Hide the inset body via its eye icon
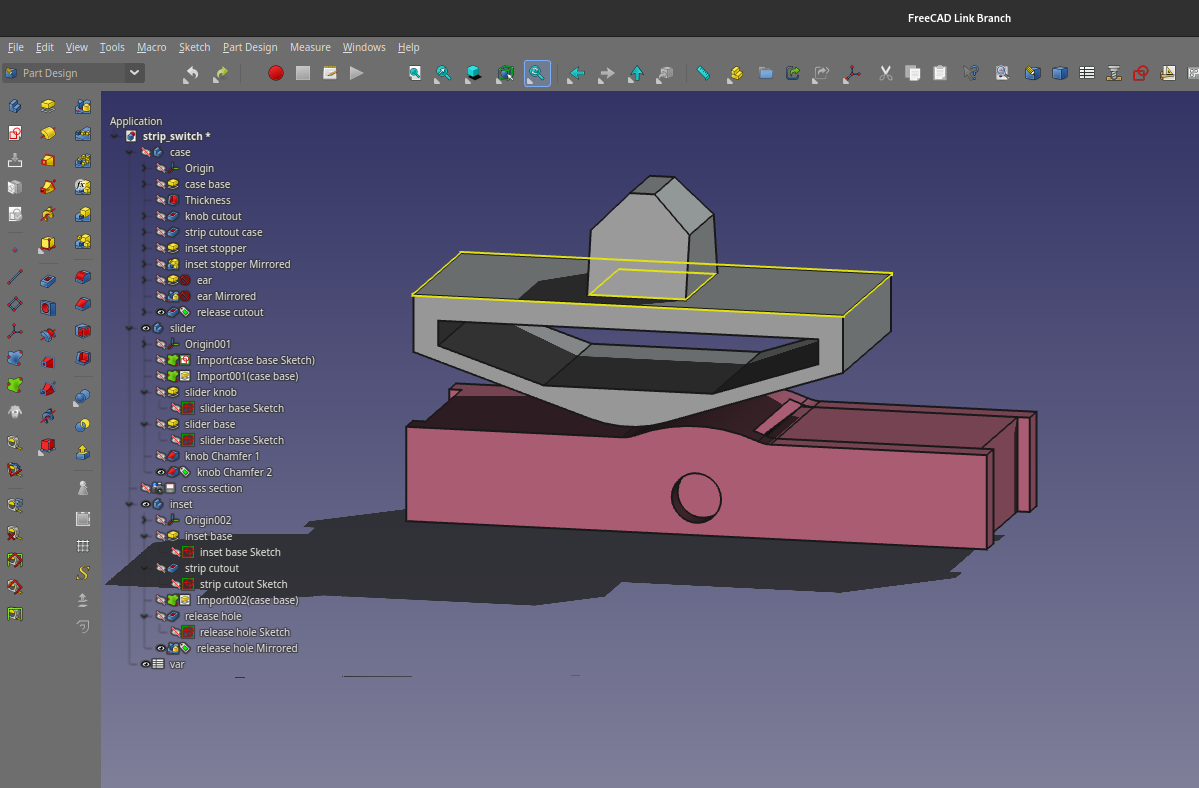The height and width of the screenshot is (788, 1199). coord(145,504)
